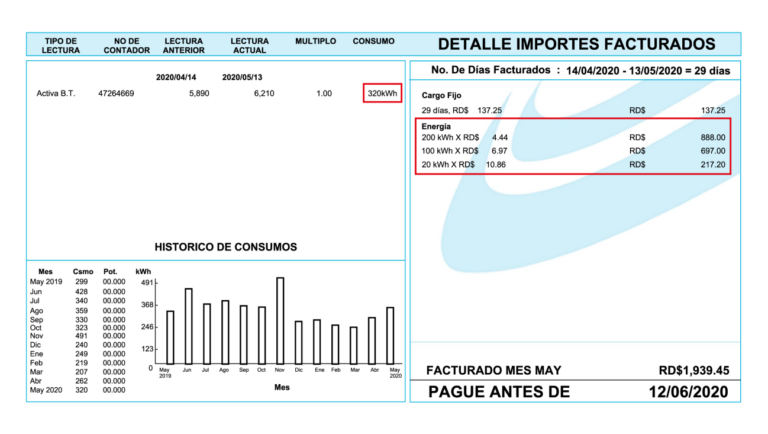Click the PAGUE ANTES DE label
This screenshot has height=434, width=768.
pos(498,391)
